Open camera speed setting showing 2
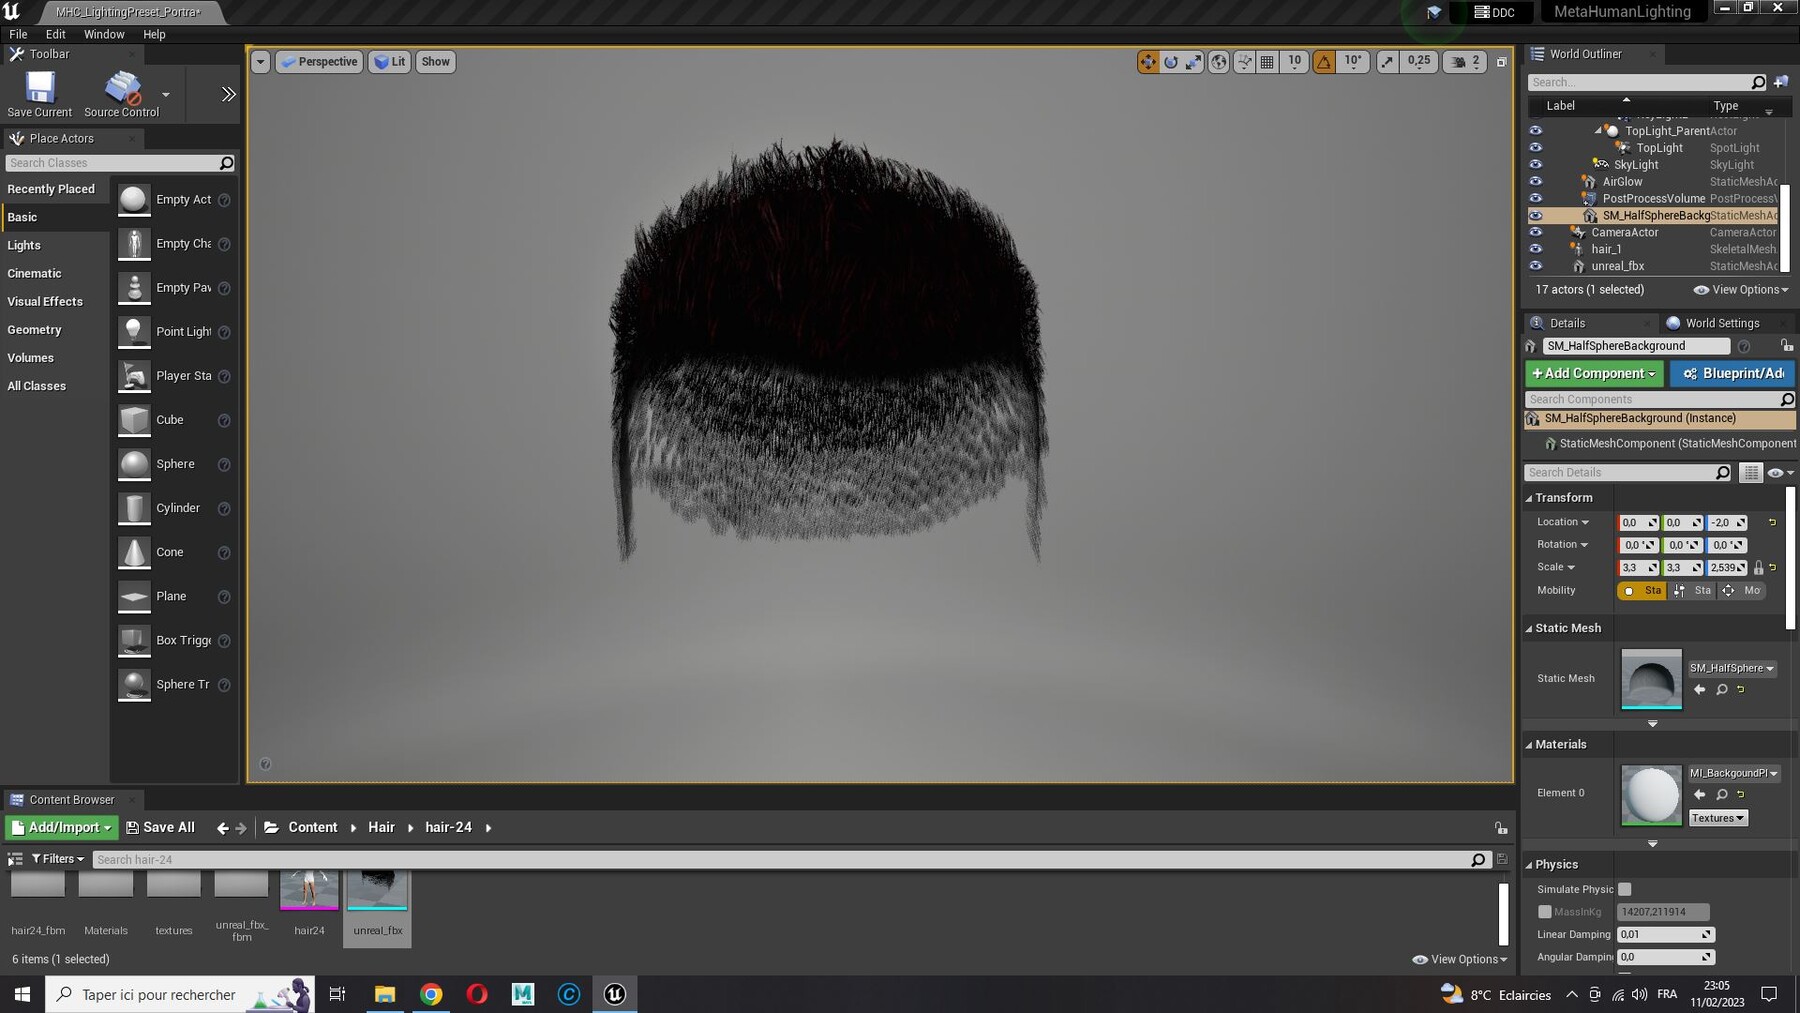Screen dimensions: 1800x1013 pos(1465,62)
